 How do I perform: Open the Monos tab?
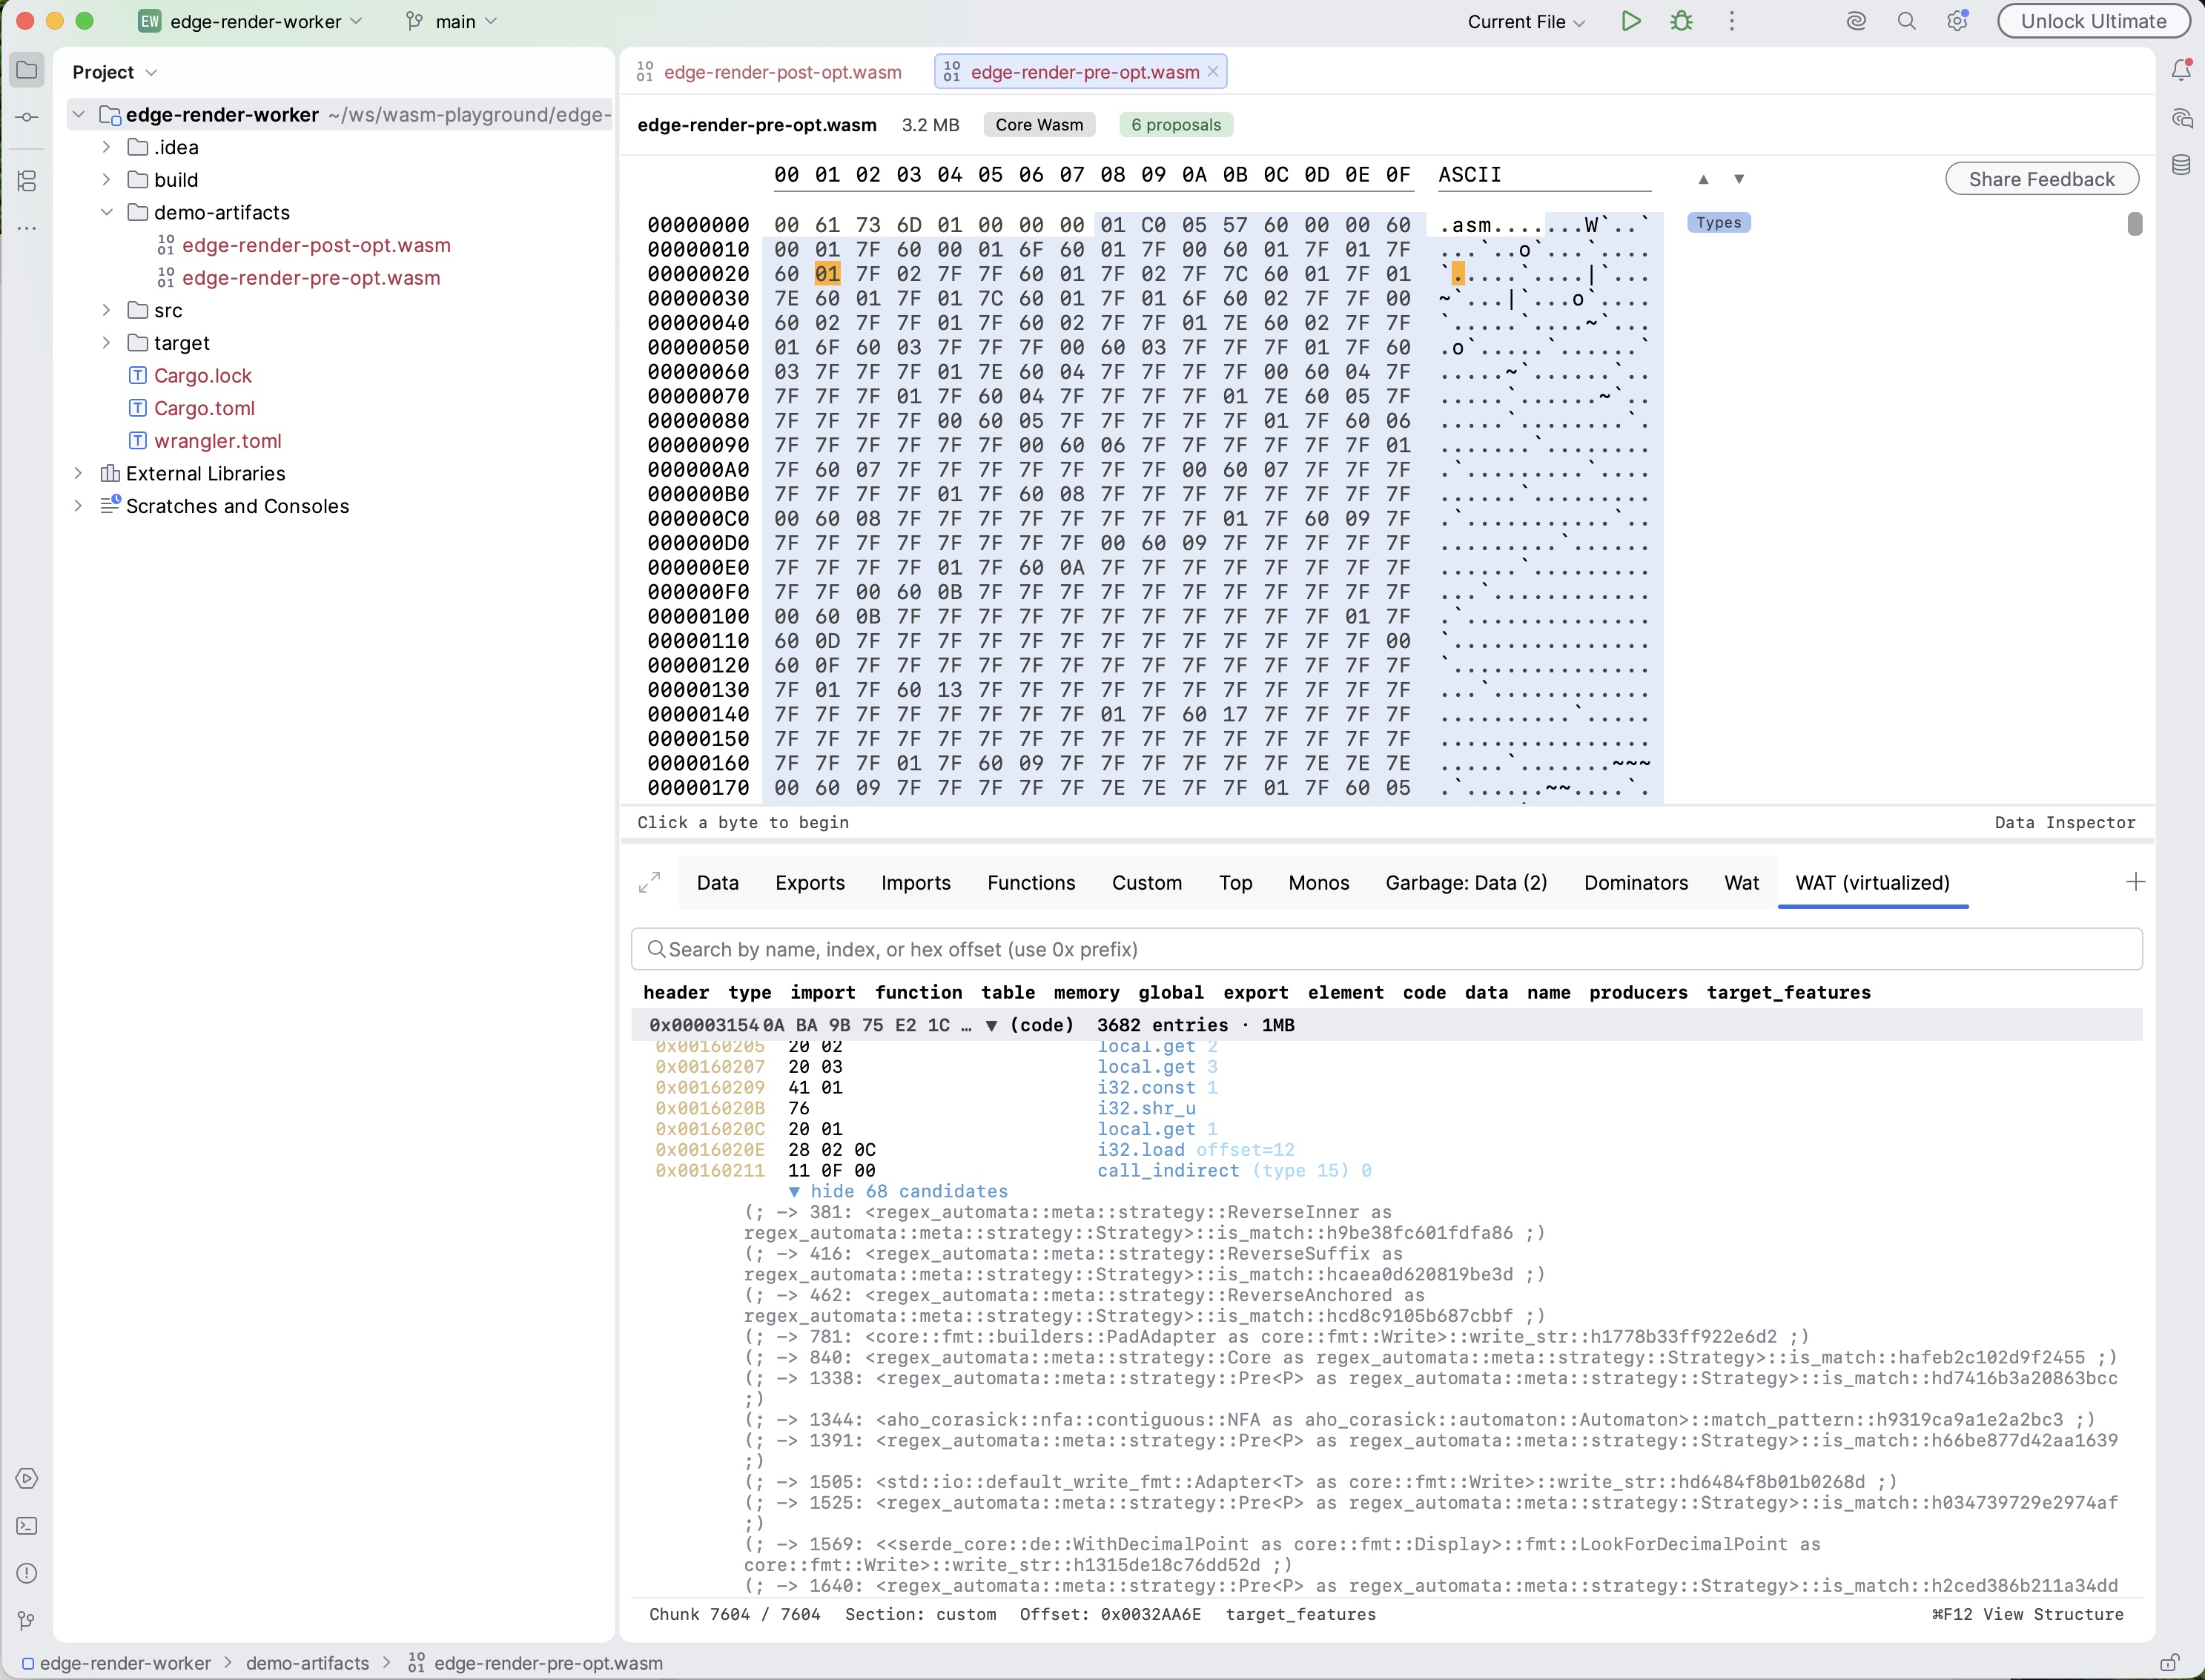click(1319, 883)
